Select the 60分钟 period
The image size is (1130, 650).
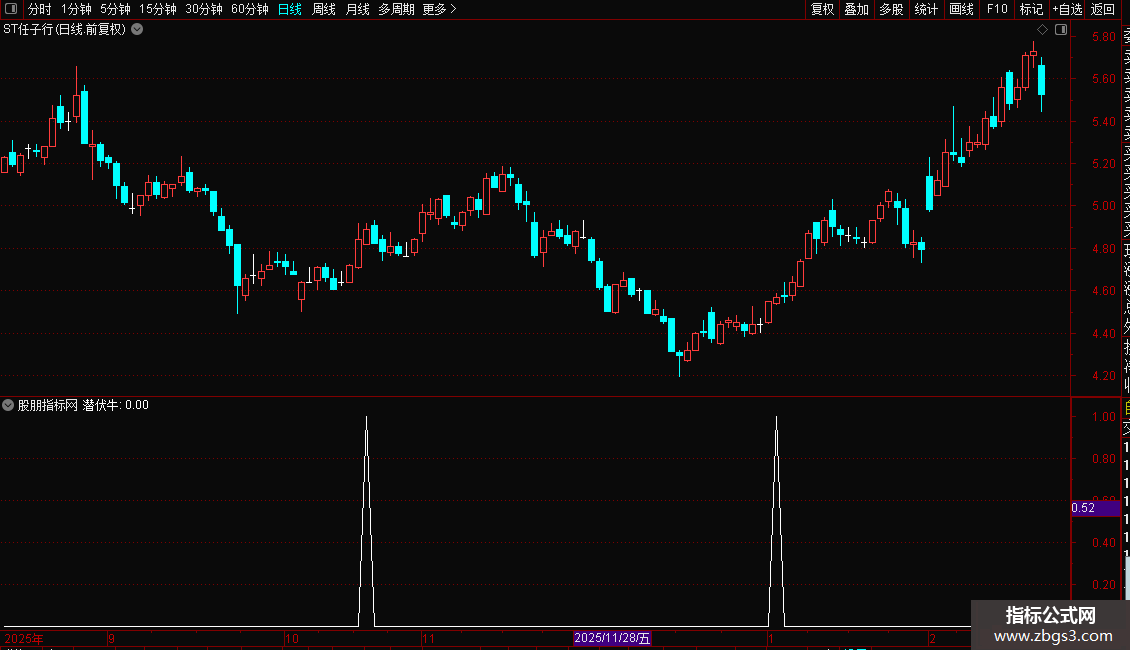pyautogui.click(x=250, y=9)
